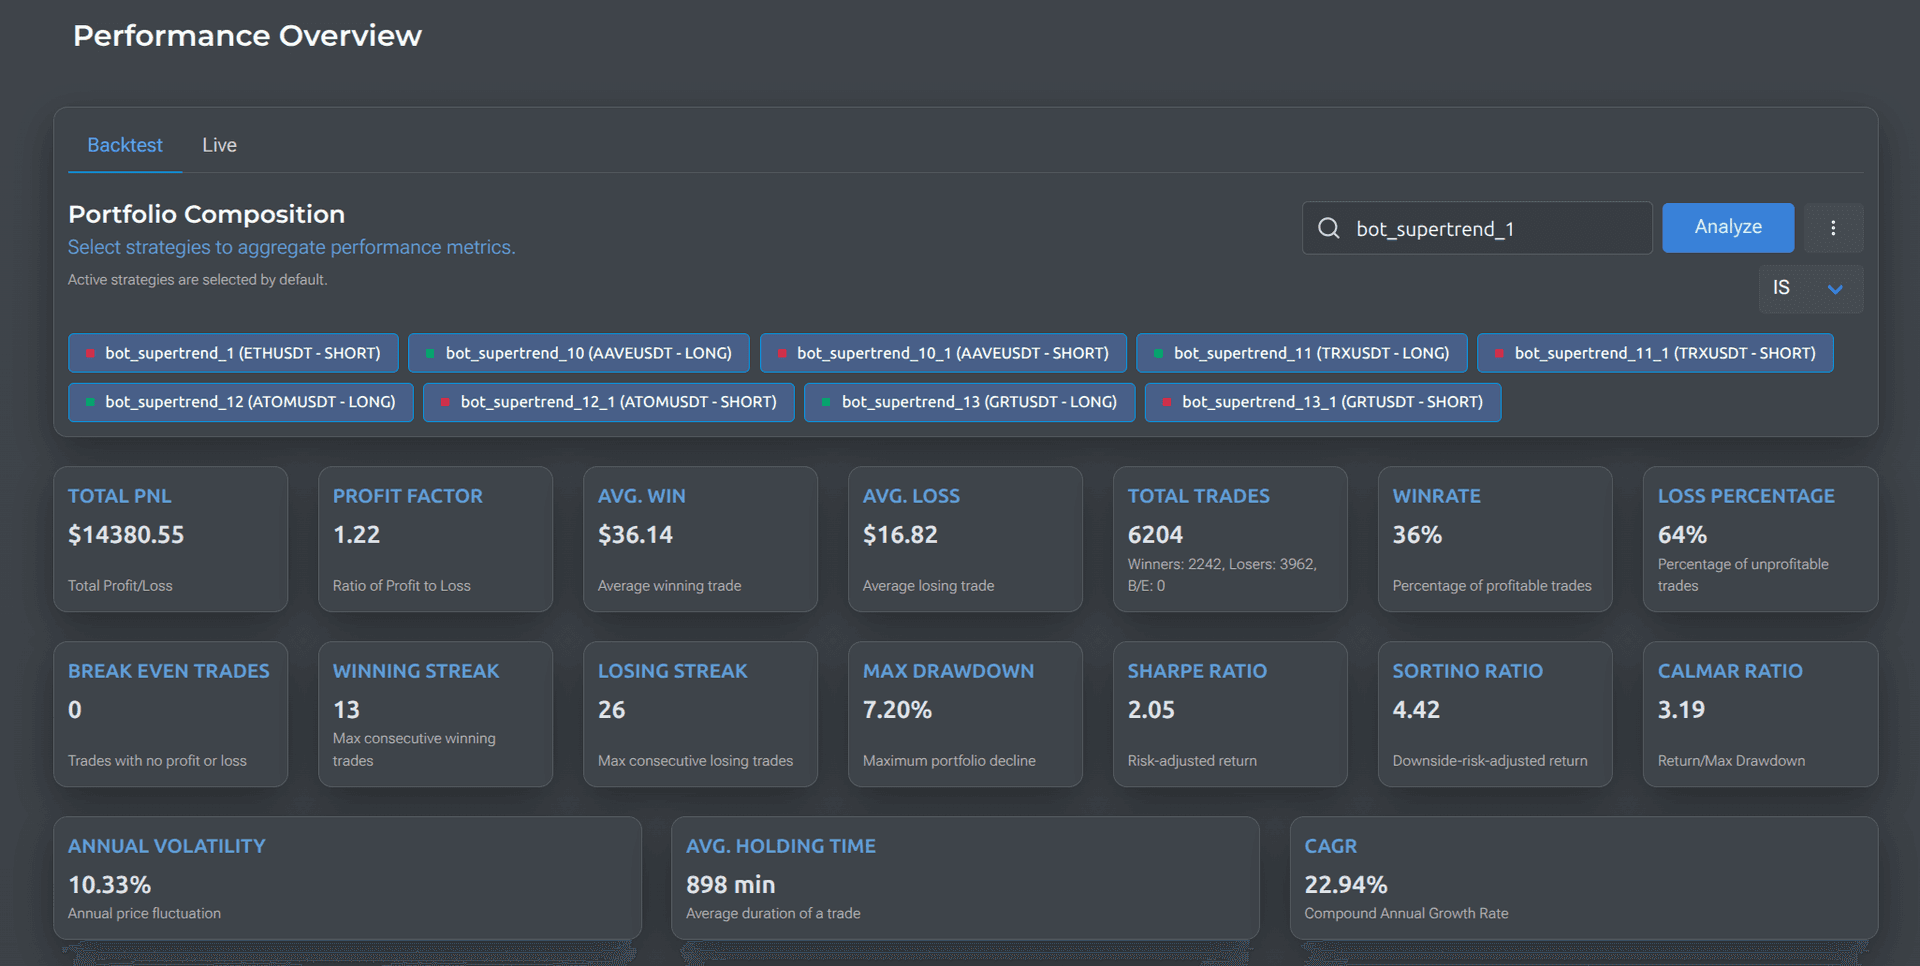The height and width of the screenshot is (966, 1920).
Task: Open the IS sample selector
Action: point(1810,289)
